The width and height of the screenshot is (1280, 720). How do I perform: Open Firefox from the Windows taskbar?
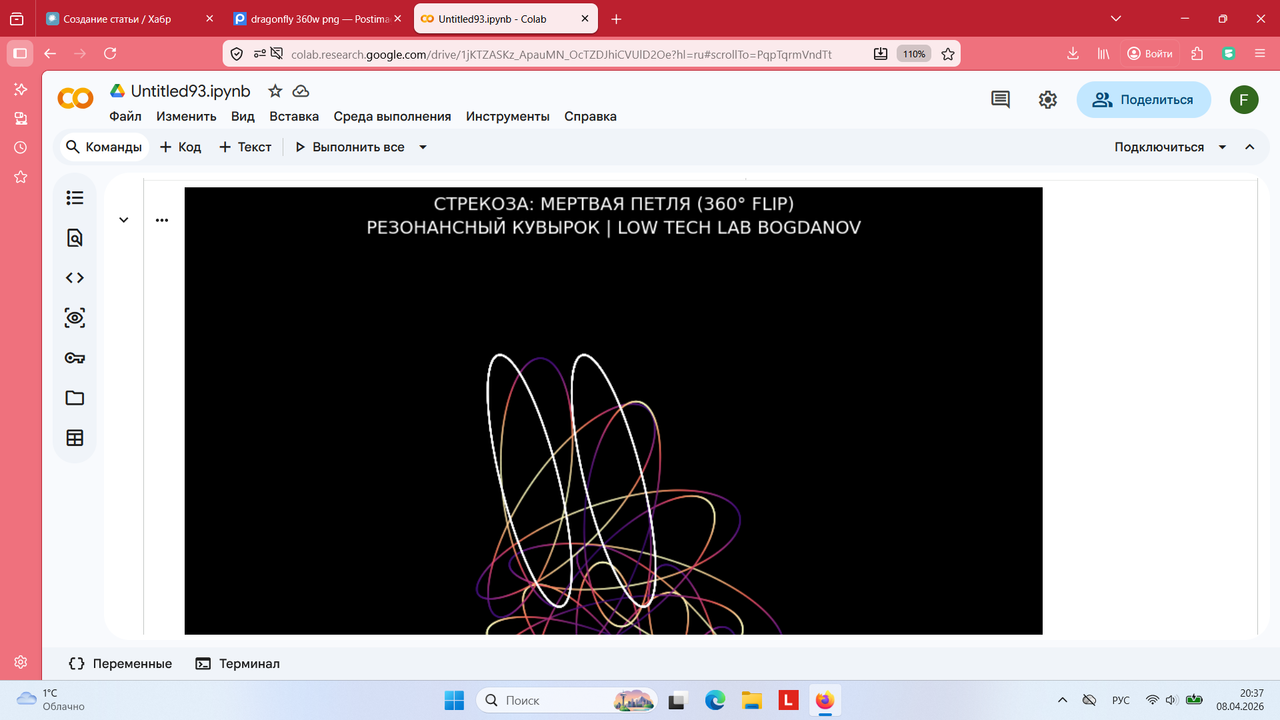(x=825, y=700)
